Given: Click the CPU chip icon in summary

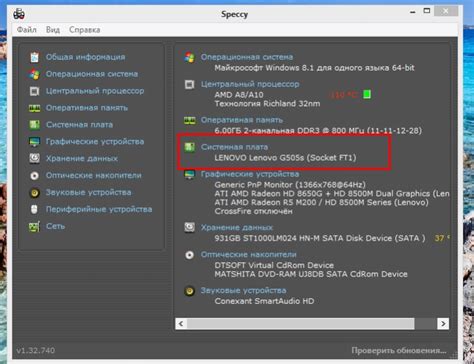Looking at the screenshot, I should (190, 84).
